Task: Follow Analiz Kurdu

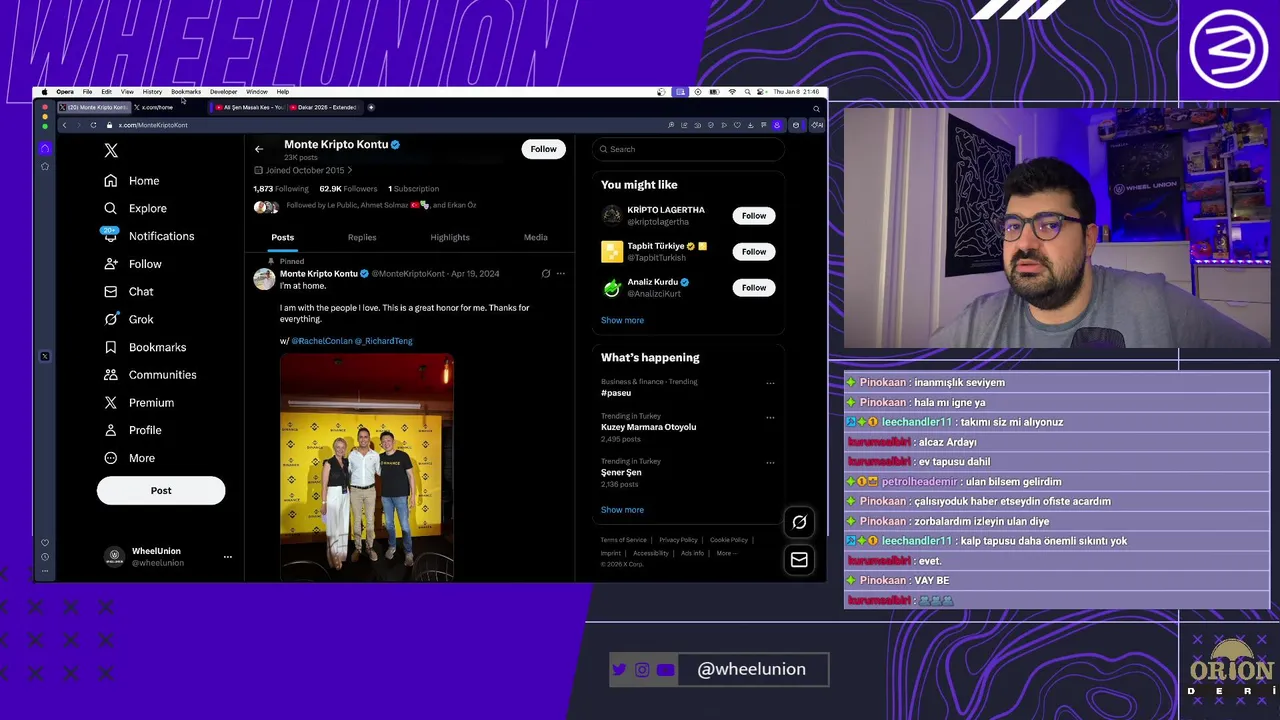Action: 754,288
